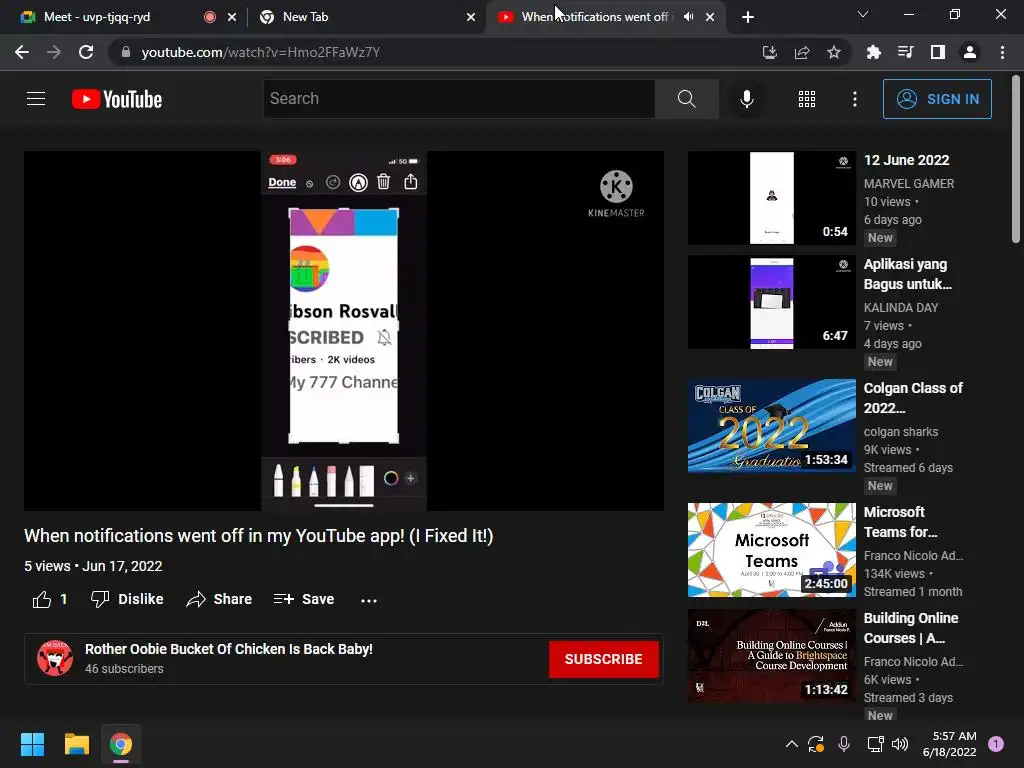Open more actions ellipsis under video
The image size is (1024, 768).
369,600
